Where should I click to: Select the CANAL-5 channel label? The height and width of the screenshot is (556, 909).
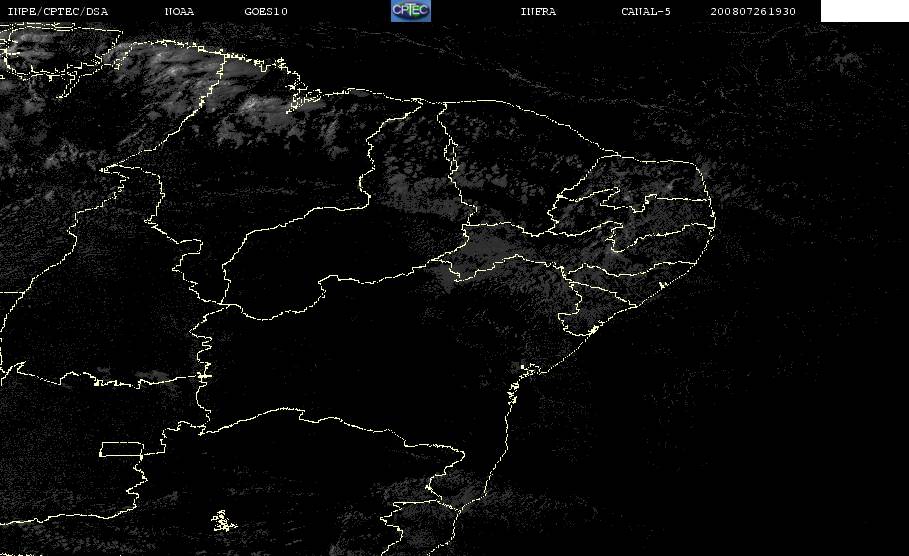pyautogui.click(x=646, y=12)
